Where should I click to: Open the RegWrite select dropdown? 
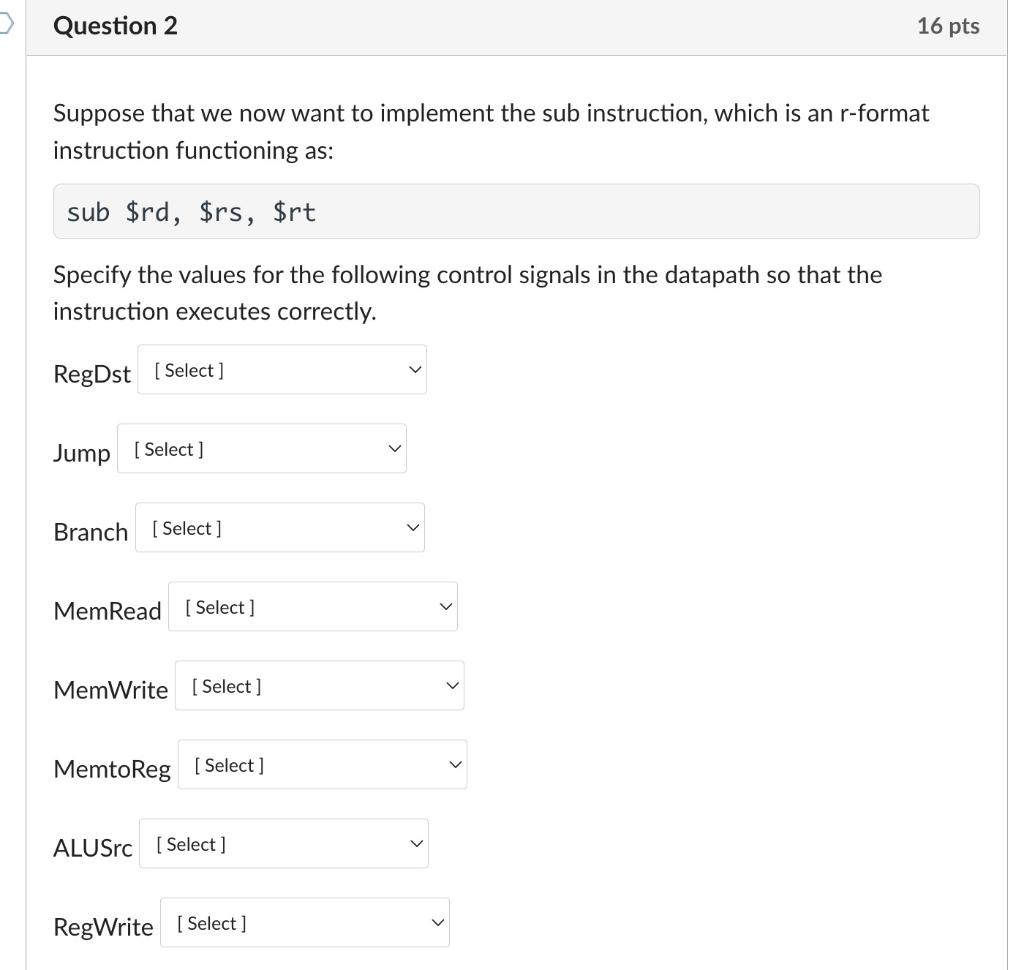coord(305,922)
